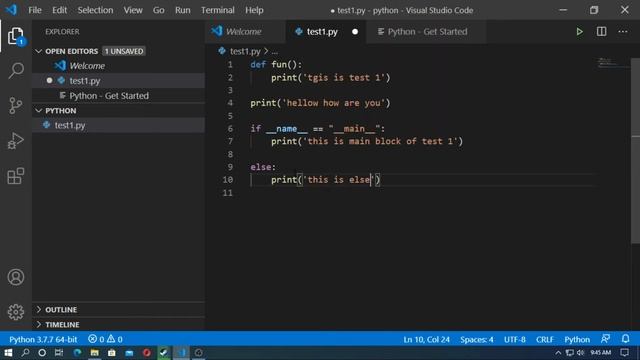Image resolution: width=640 pixels, height=360 pixels.
Task: Open Microsoft Store from the taskbar
Action: (x=112, y=353)
